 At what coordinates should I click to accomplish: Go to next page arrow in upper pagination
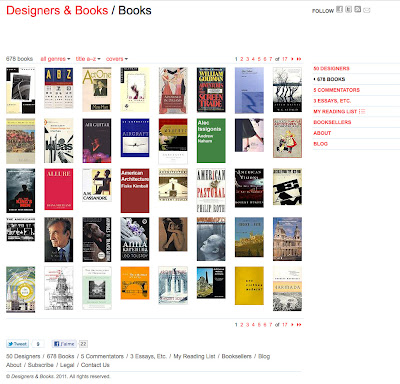click(x=292, y=59)
